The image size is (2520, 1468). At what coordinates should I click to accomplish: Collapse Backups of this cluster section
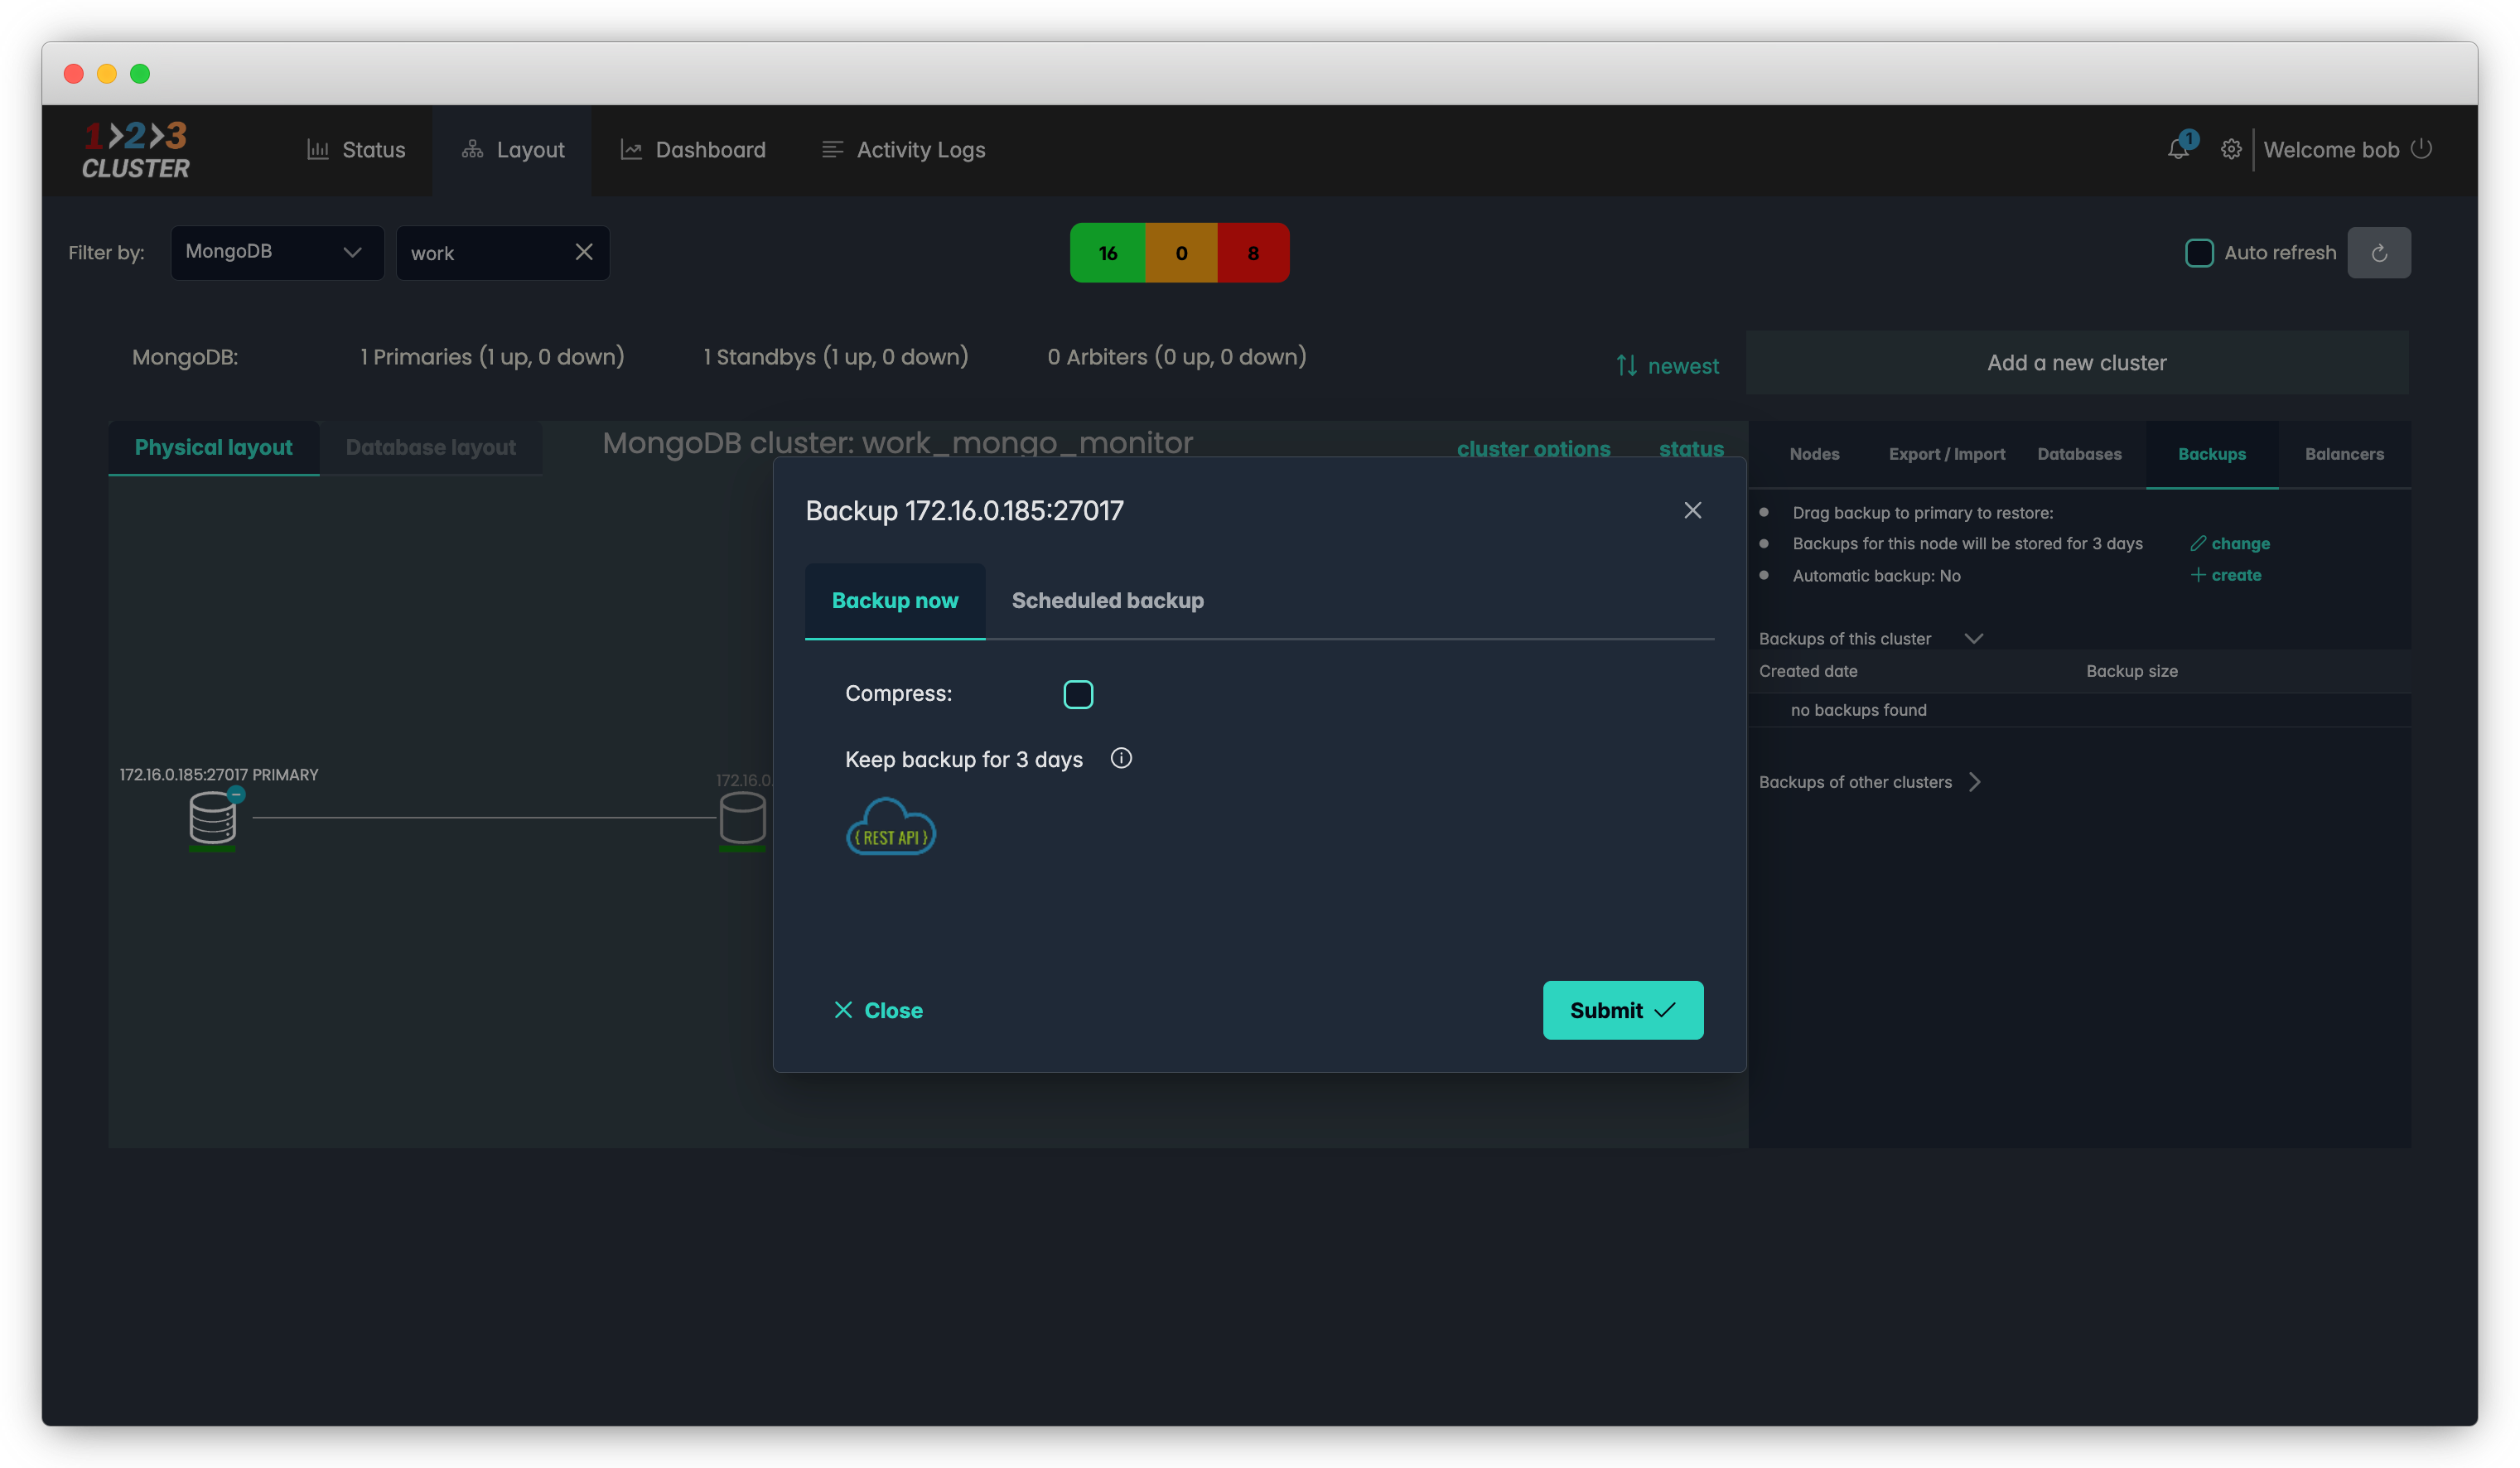1973,638
